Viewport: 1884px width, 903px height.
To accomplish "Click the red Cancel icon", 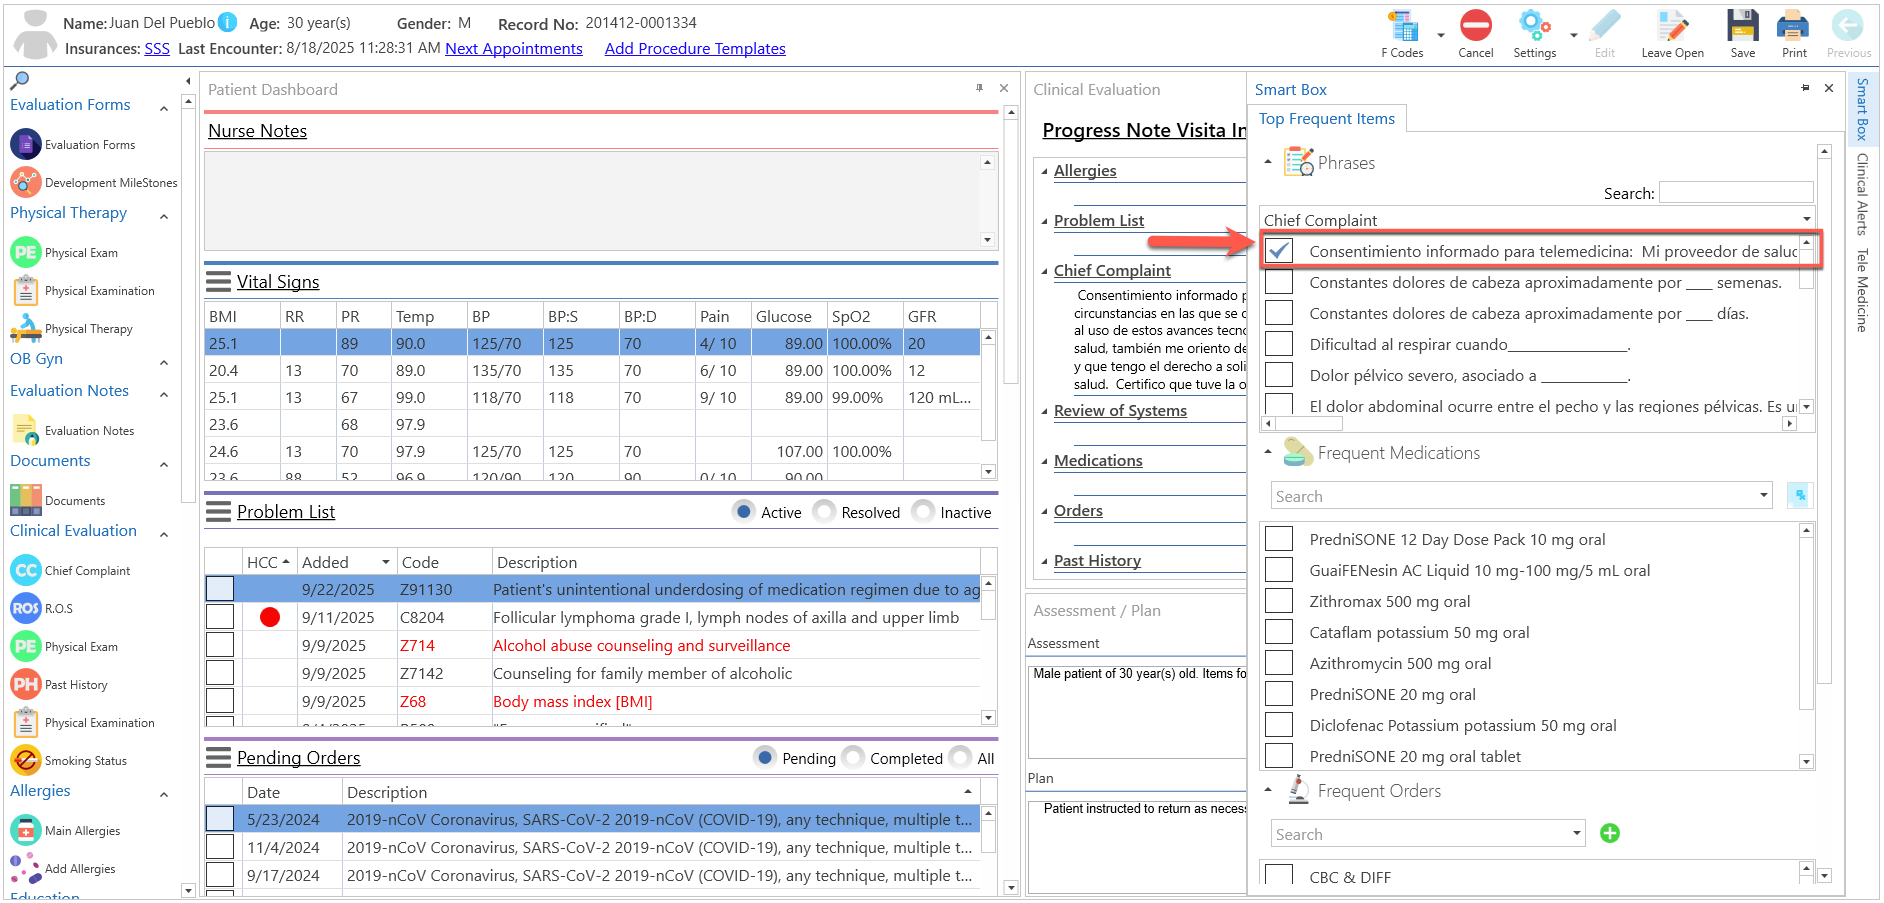I will click(1475, 26).
